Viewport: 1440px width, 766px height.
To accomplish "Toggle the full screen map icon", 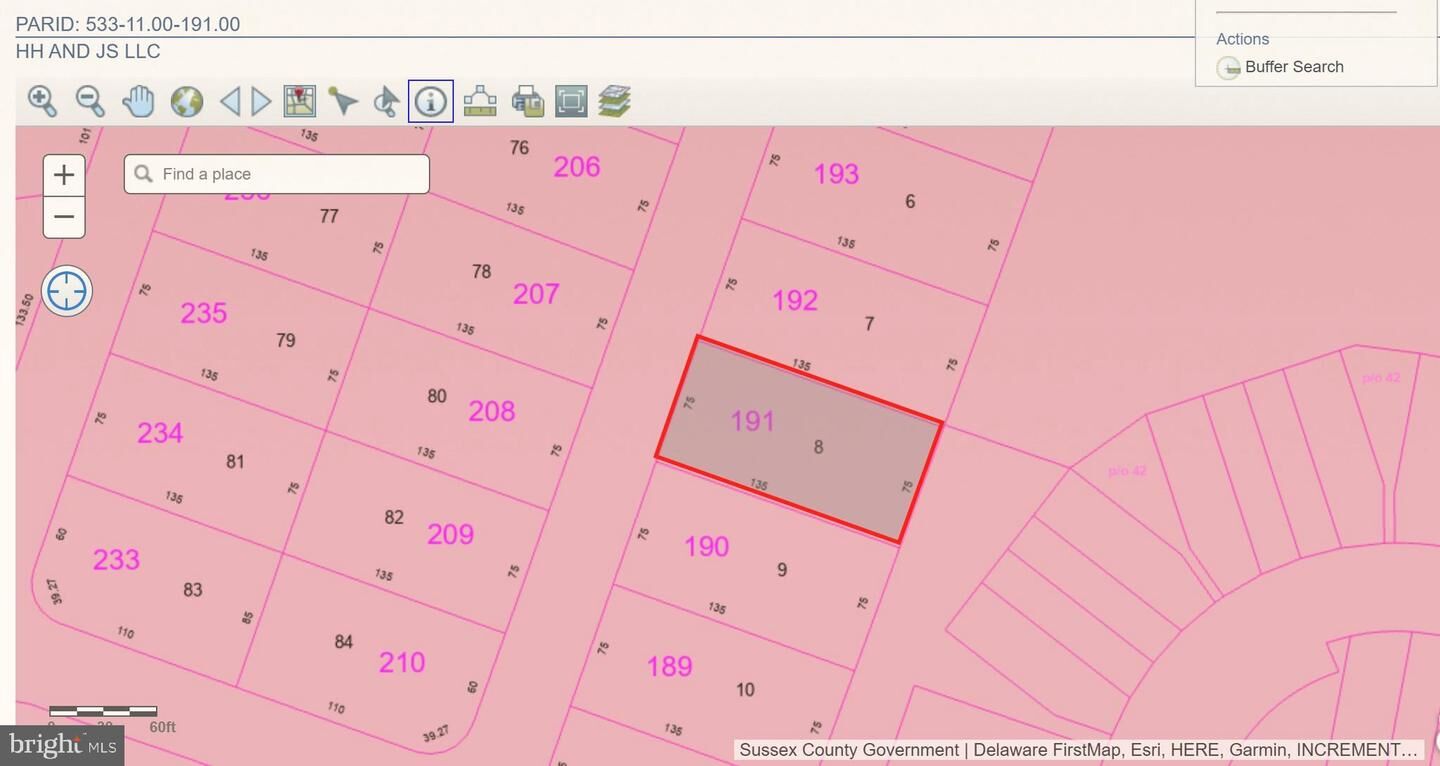I will coord(570,100).
